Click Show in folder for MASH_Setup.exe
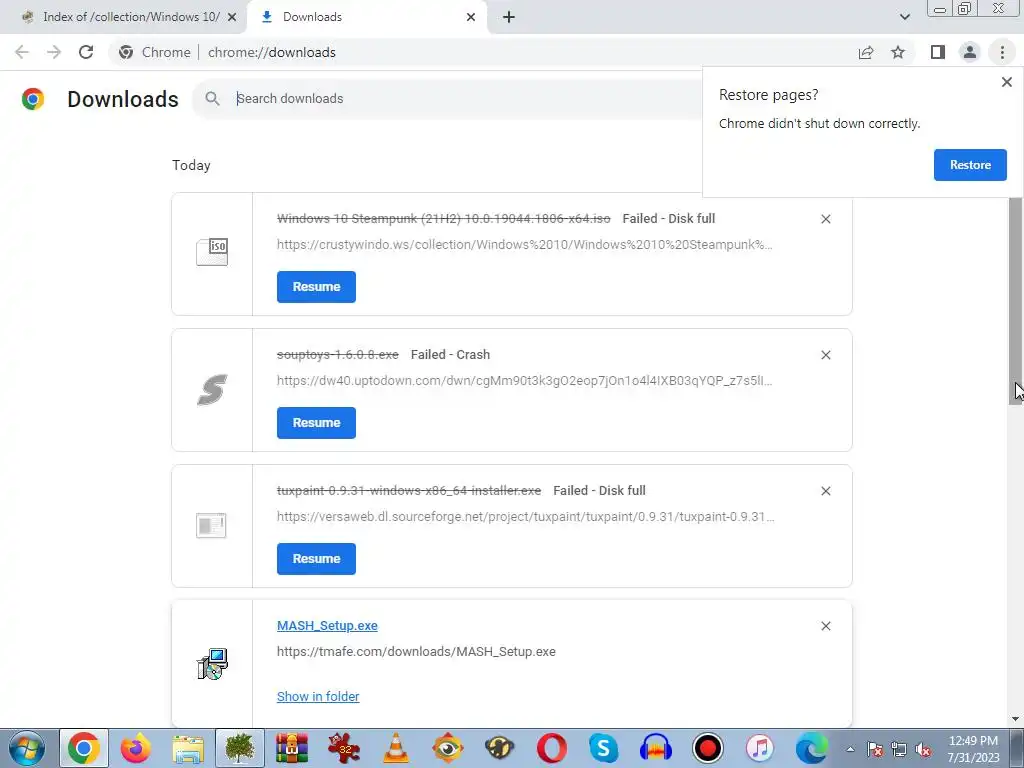The height and width of the screenshot is (768, 1024). (318, 696)
